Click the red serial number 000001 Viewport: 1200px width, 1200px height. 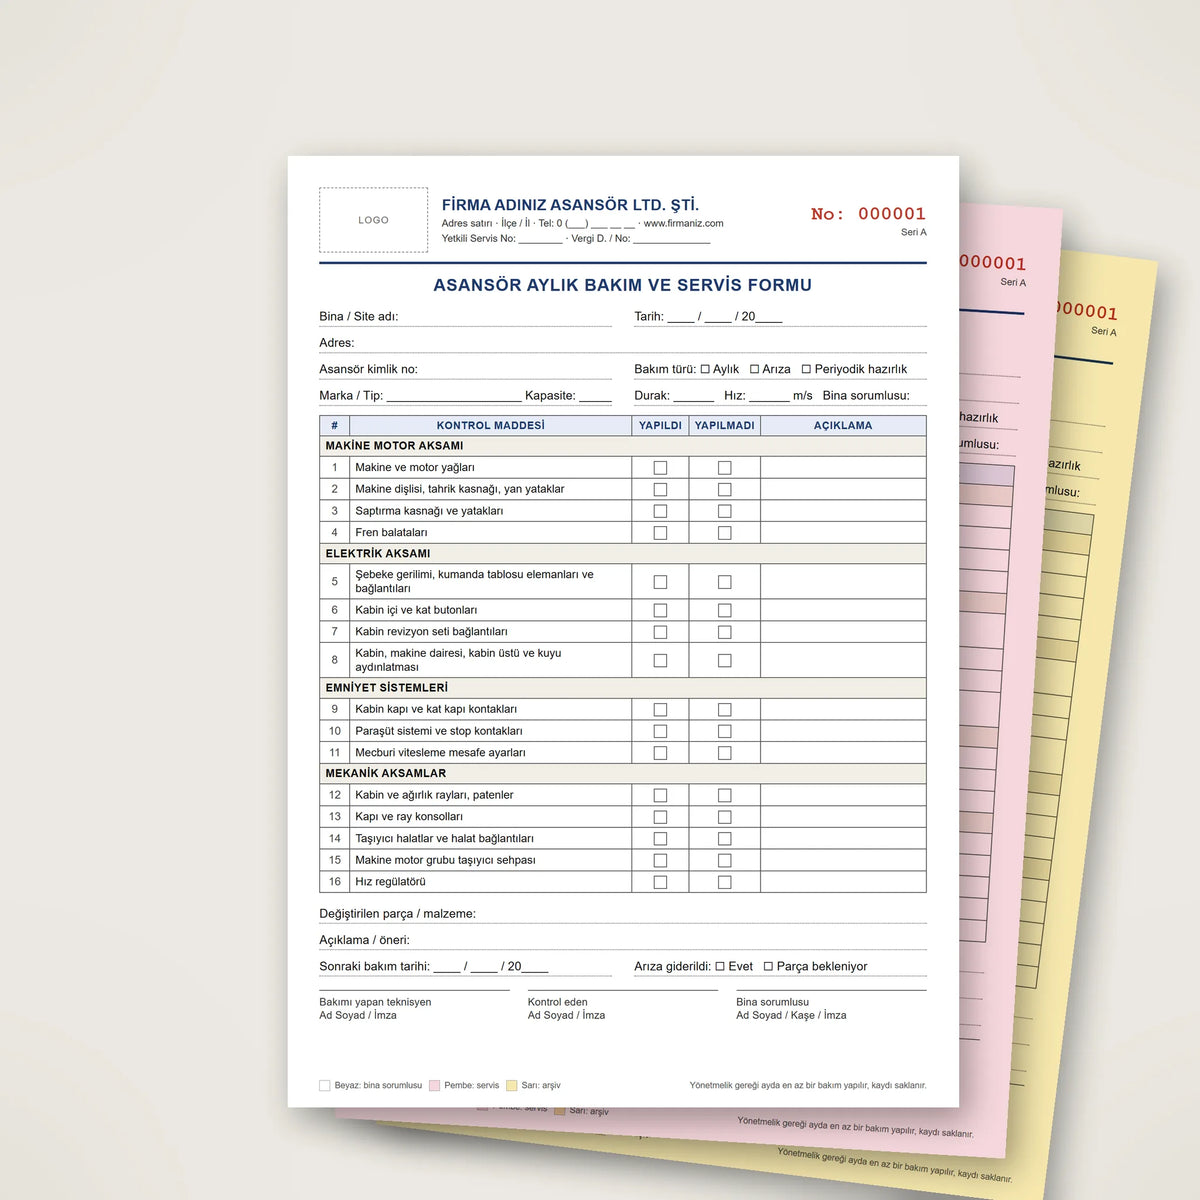click(x=892, y=213)
